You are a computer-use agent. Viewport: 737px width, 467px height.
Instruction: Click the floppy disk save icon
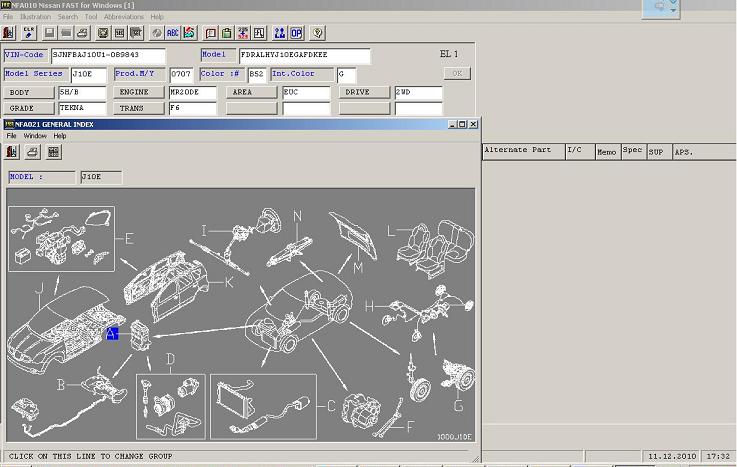coord(49,33)
